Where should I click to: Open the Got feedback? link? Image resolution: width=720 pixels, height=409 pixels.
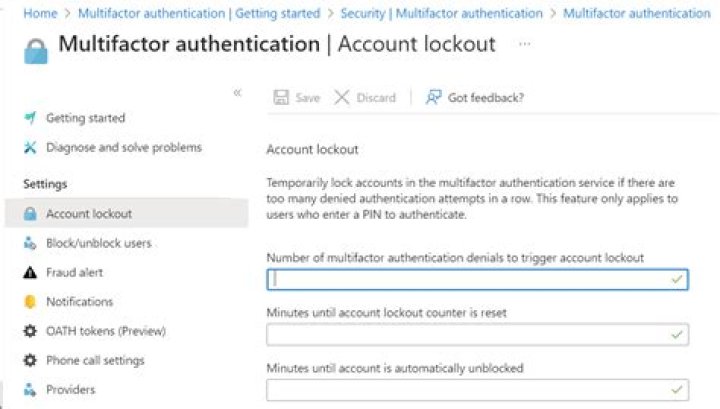point(475,97)
